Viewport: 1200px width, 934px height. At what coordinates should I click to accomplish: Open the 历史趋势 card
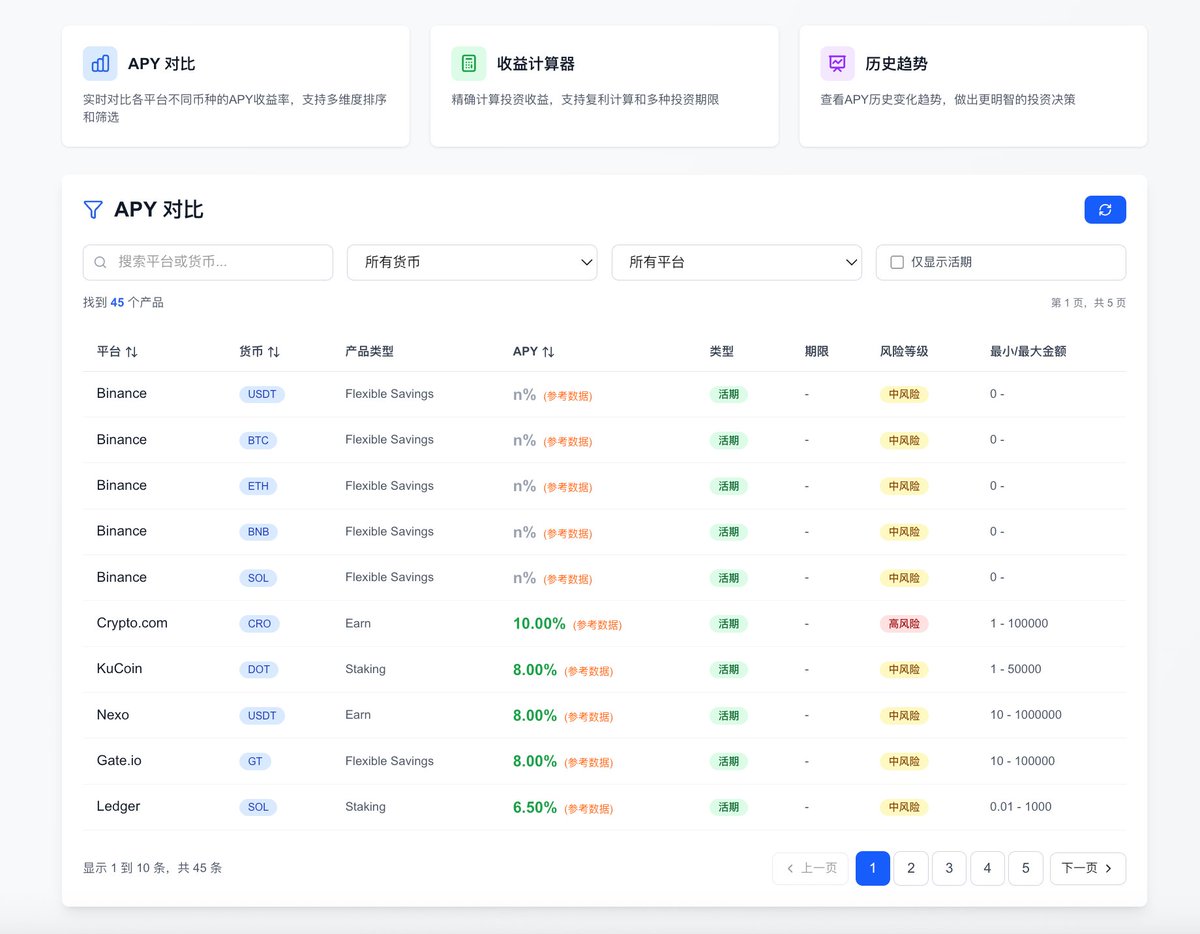pos(973,86)
